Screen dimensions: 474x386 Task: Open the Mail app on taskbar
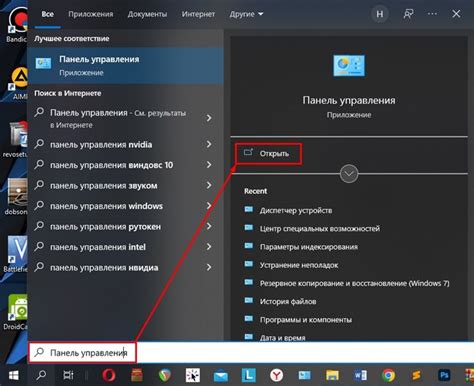(x=221, y=376)
